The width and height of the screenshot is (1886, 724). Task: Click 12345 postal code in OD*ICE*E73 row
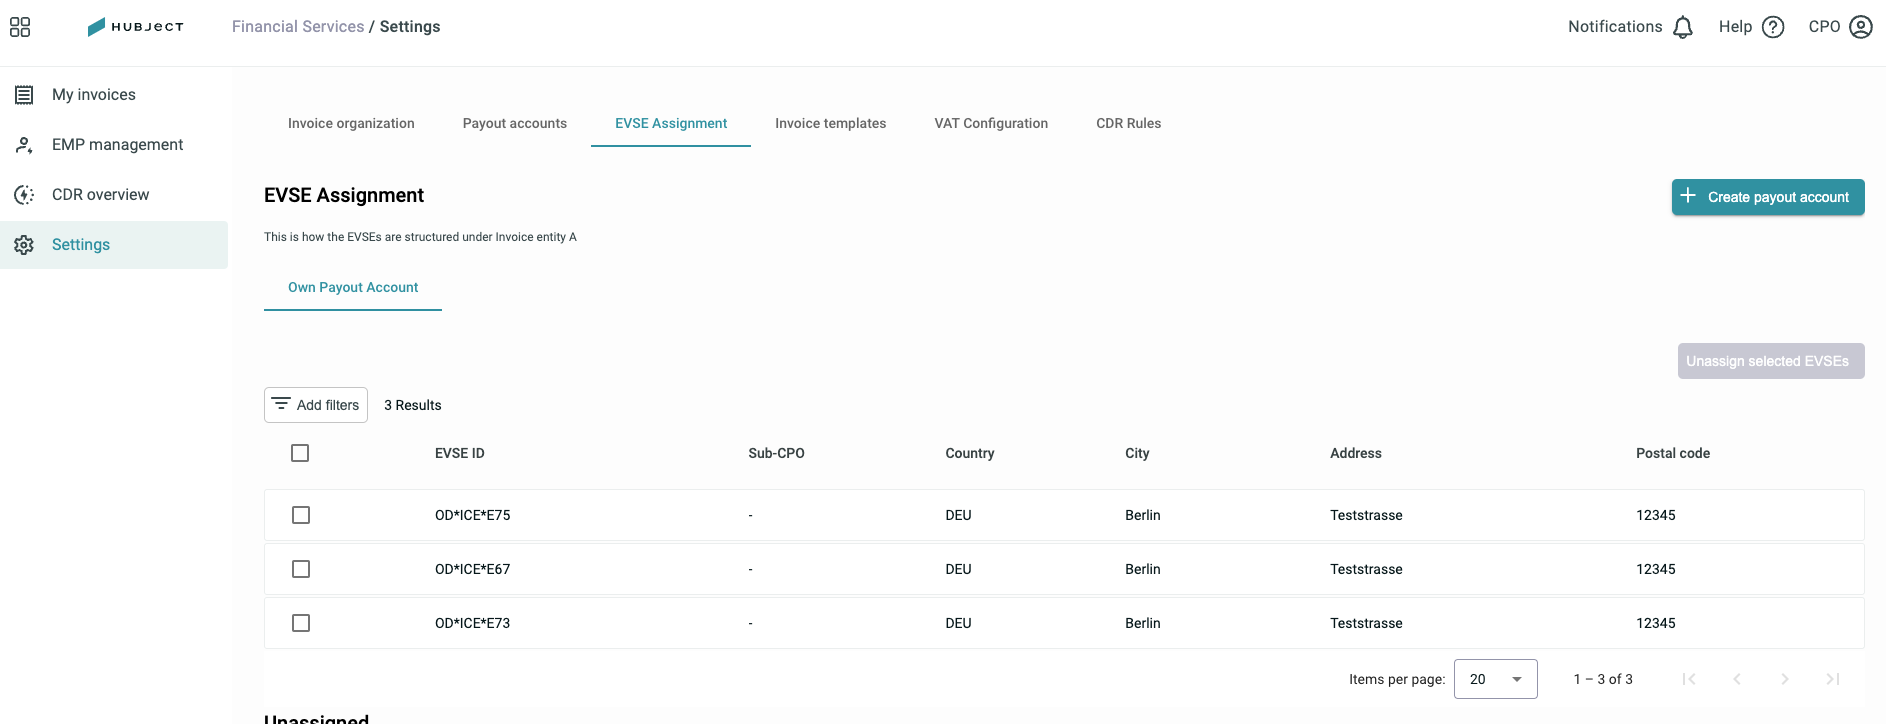[x=1656, y=623]
